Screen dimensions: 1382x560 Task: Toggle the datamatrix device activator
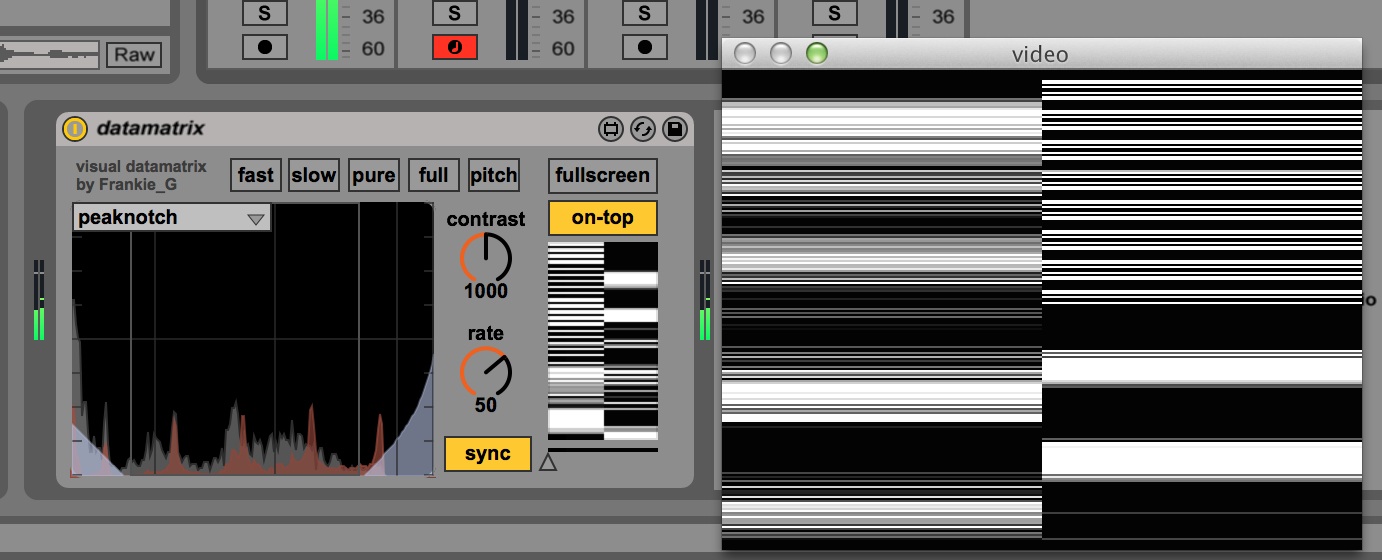[75, 129]
